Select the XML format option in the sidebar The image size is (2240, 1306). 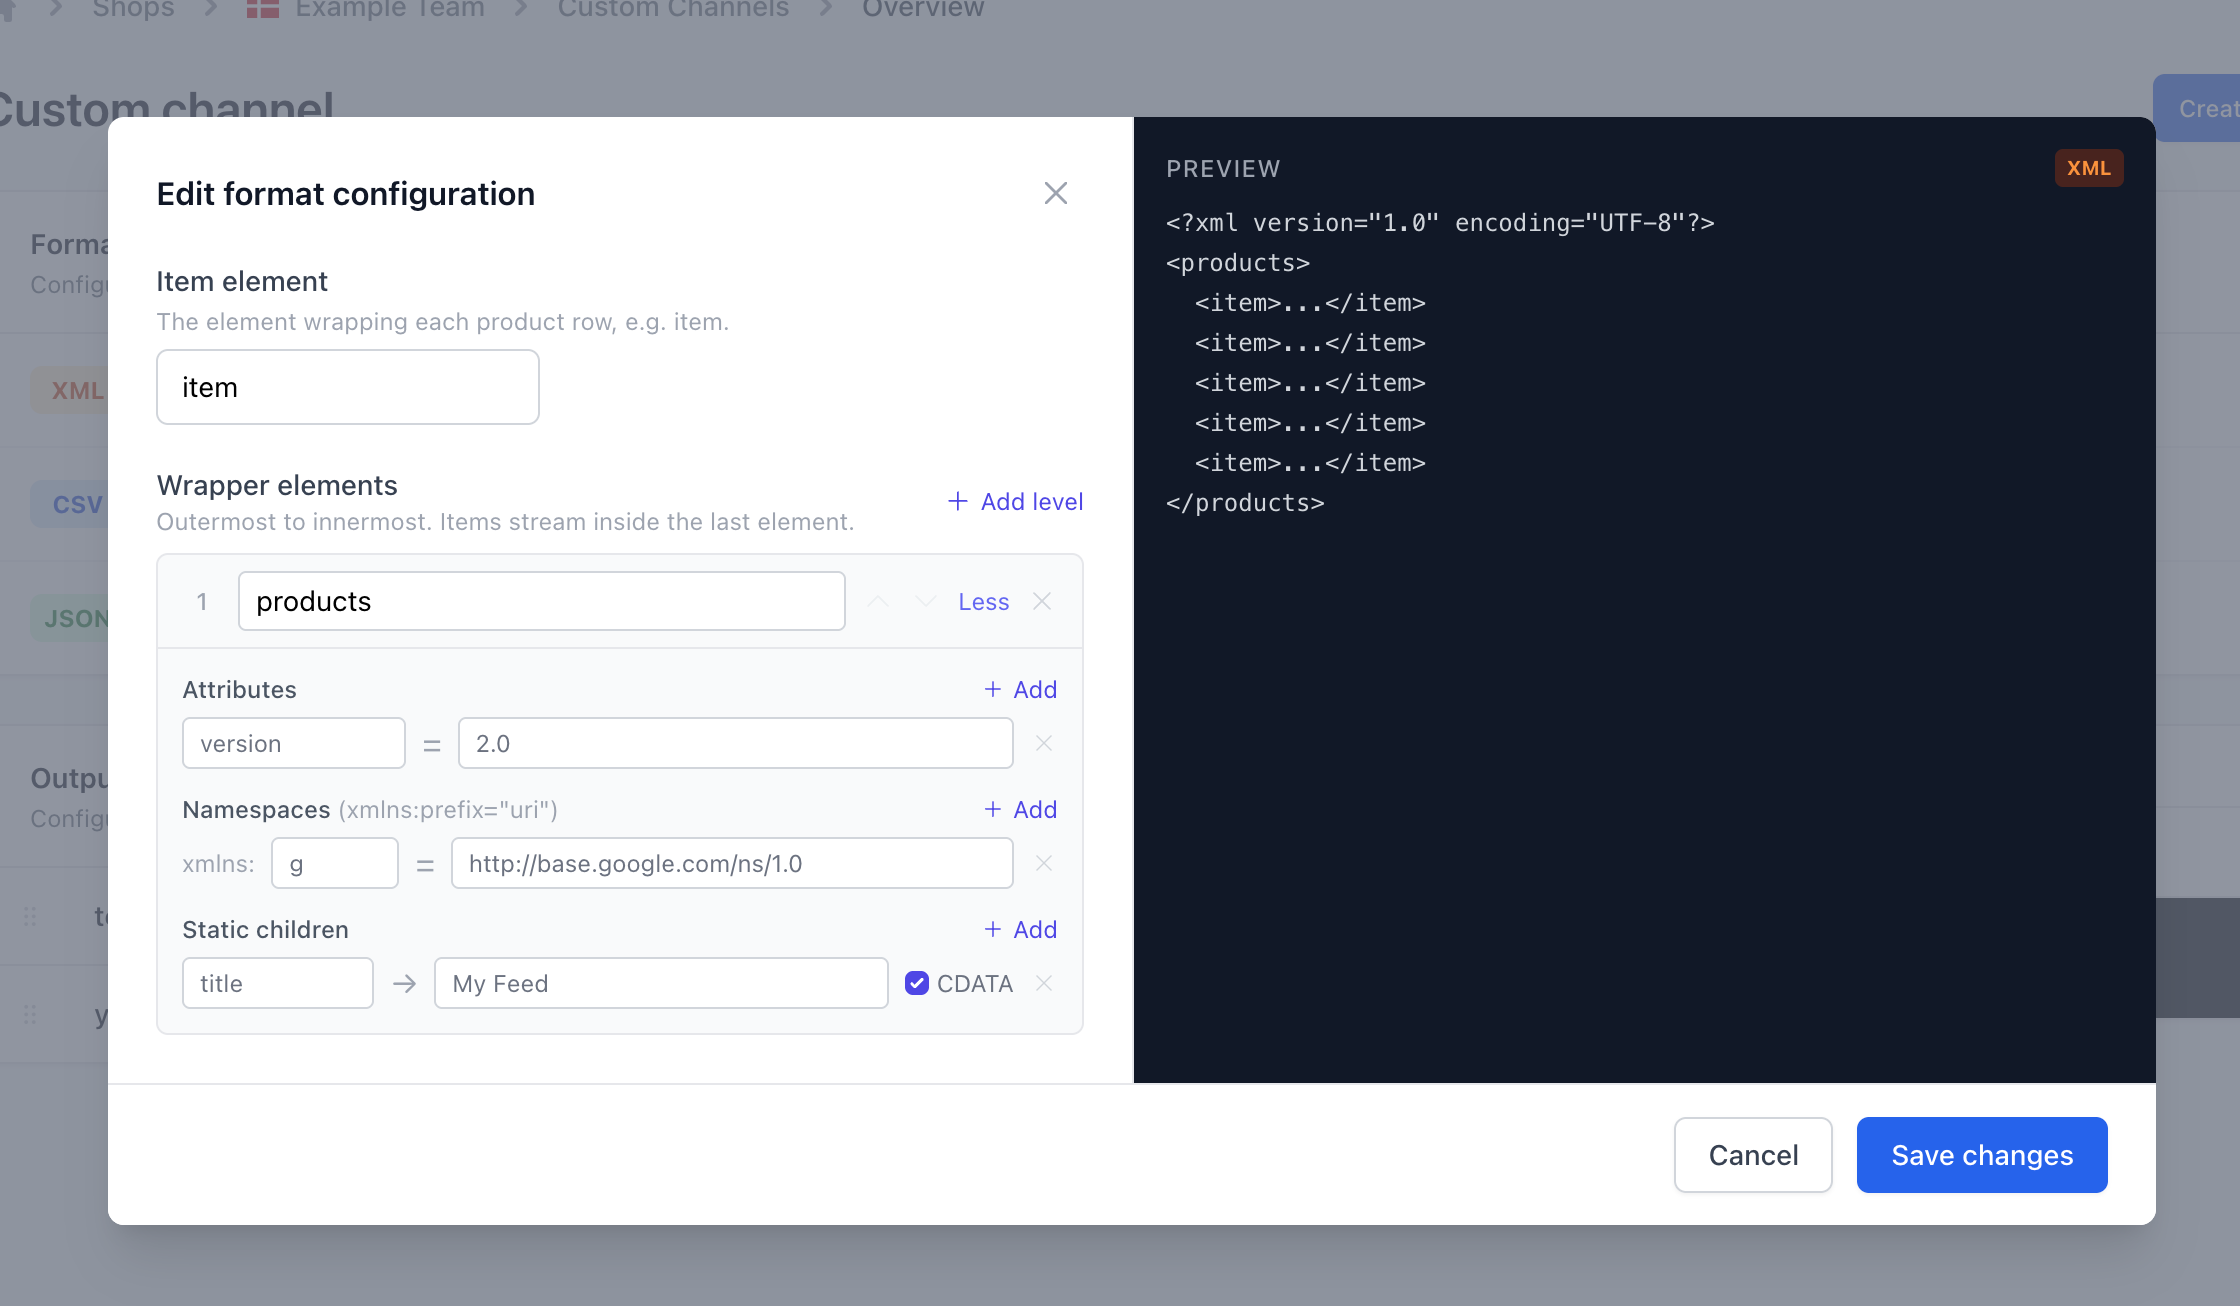tap(76, 390)
